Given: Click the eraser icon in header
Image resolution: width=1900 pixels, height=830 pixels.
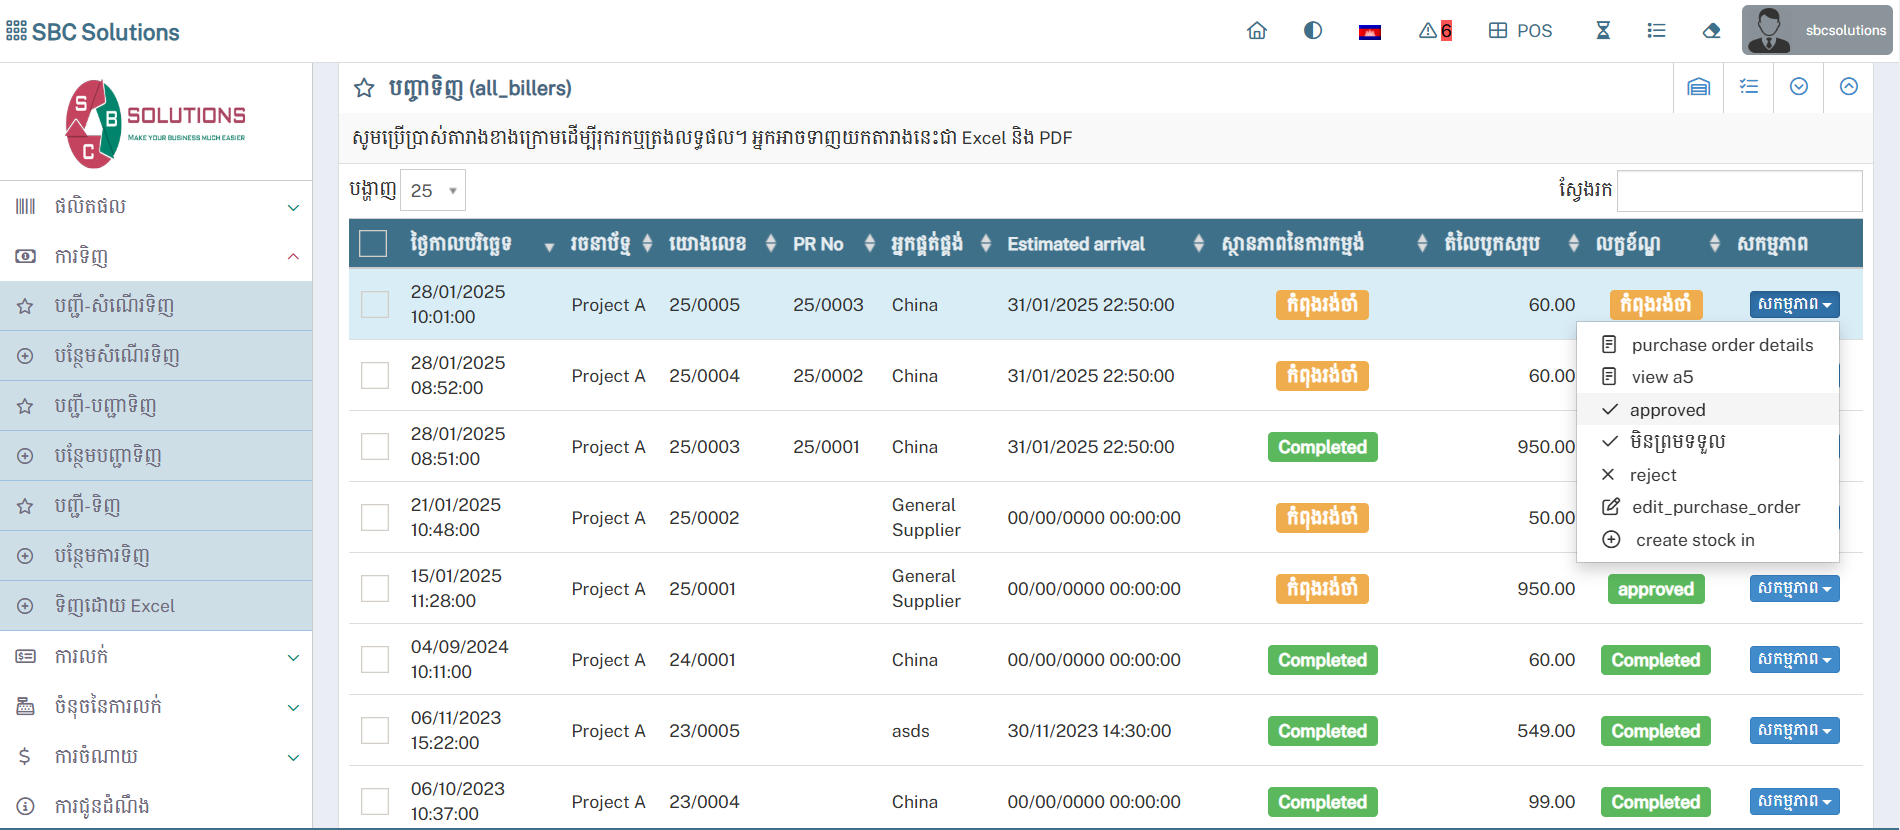Looking at the screenshot, I should click(x=1711, y=31).
